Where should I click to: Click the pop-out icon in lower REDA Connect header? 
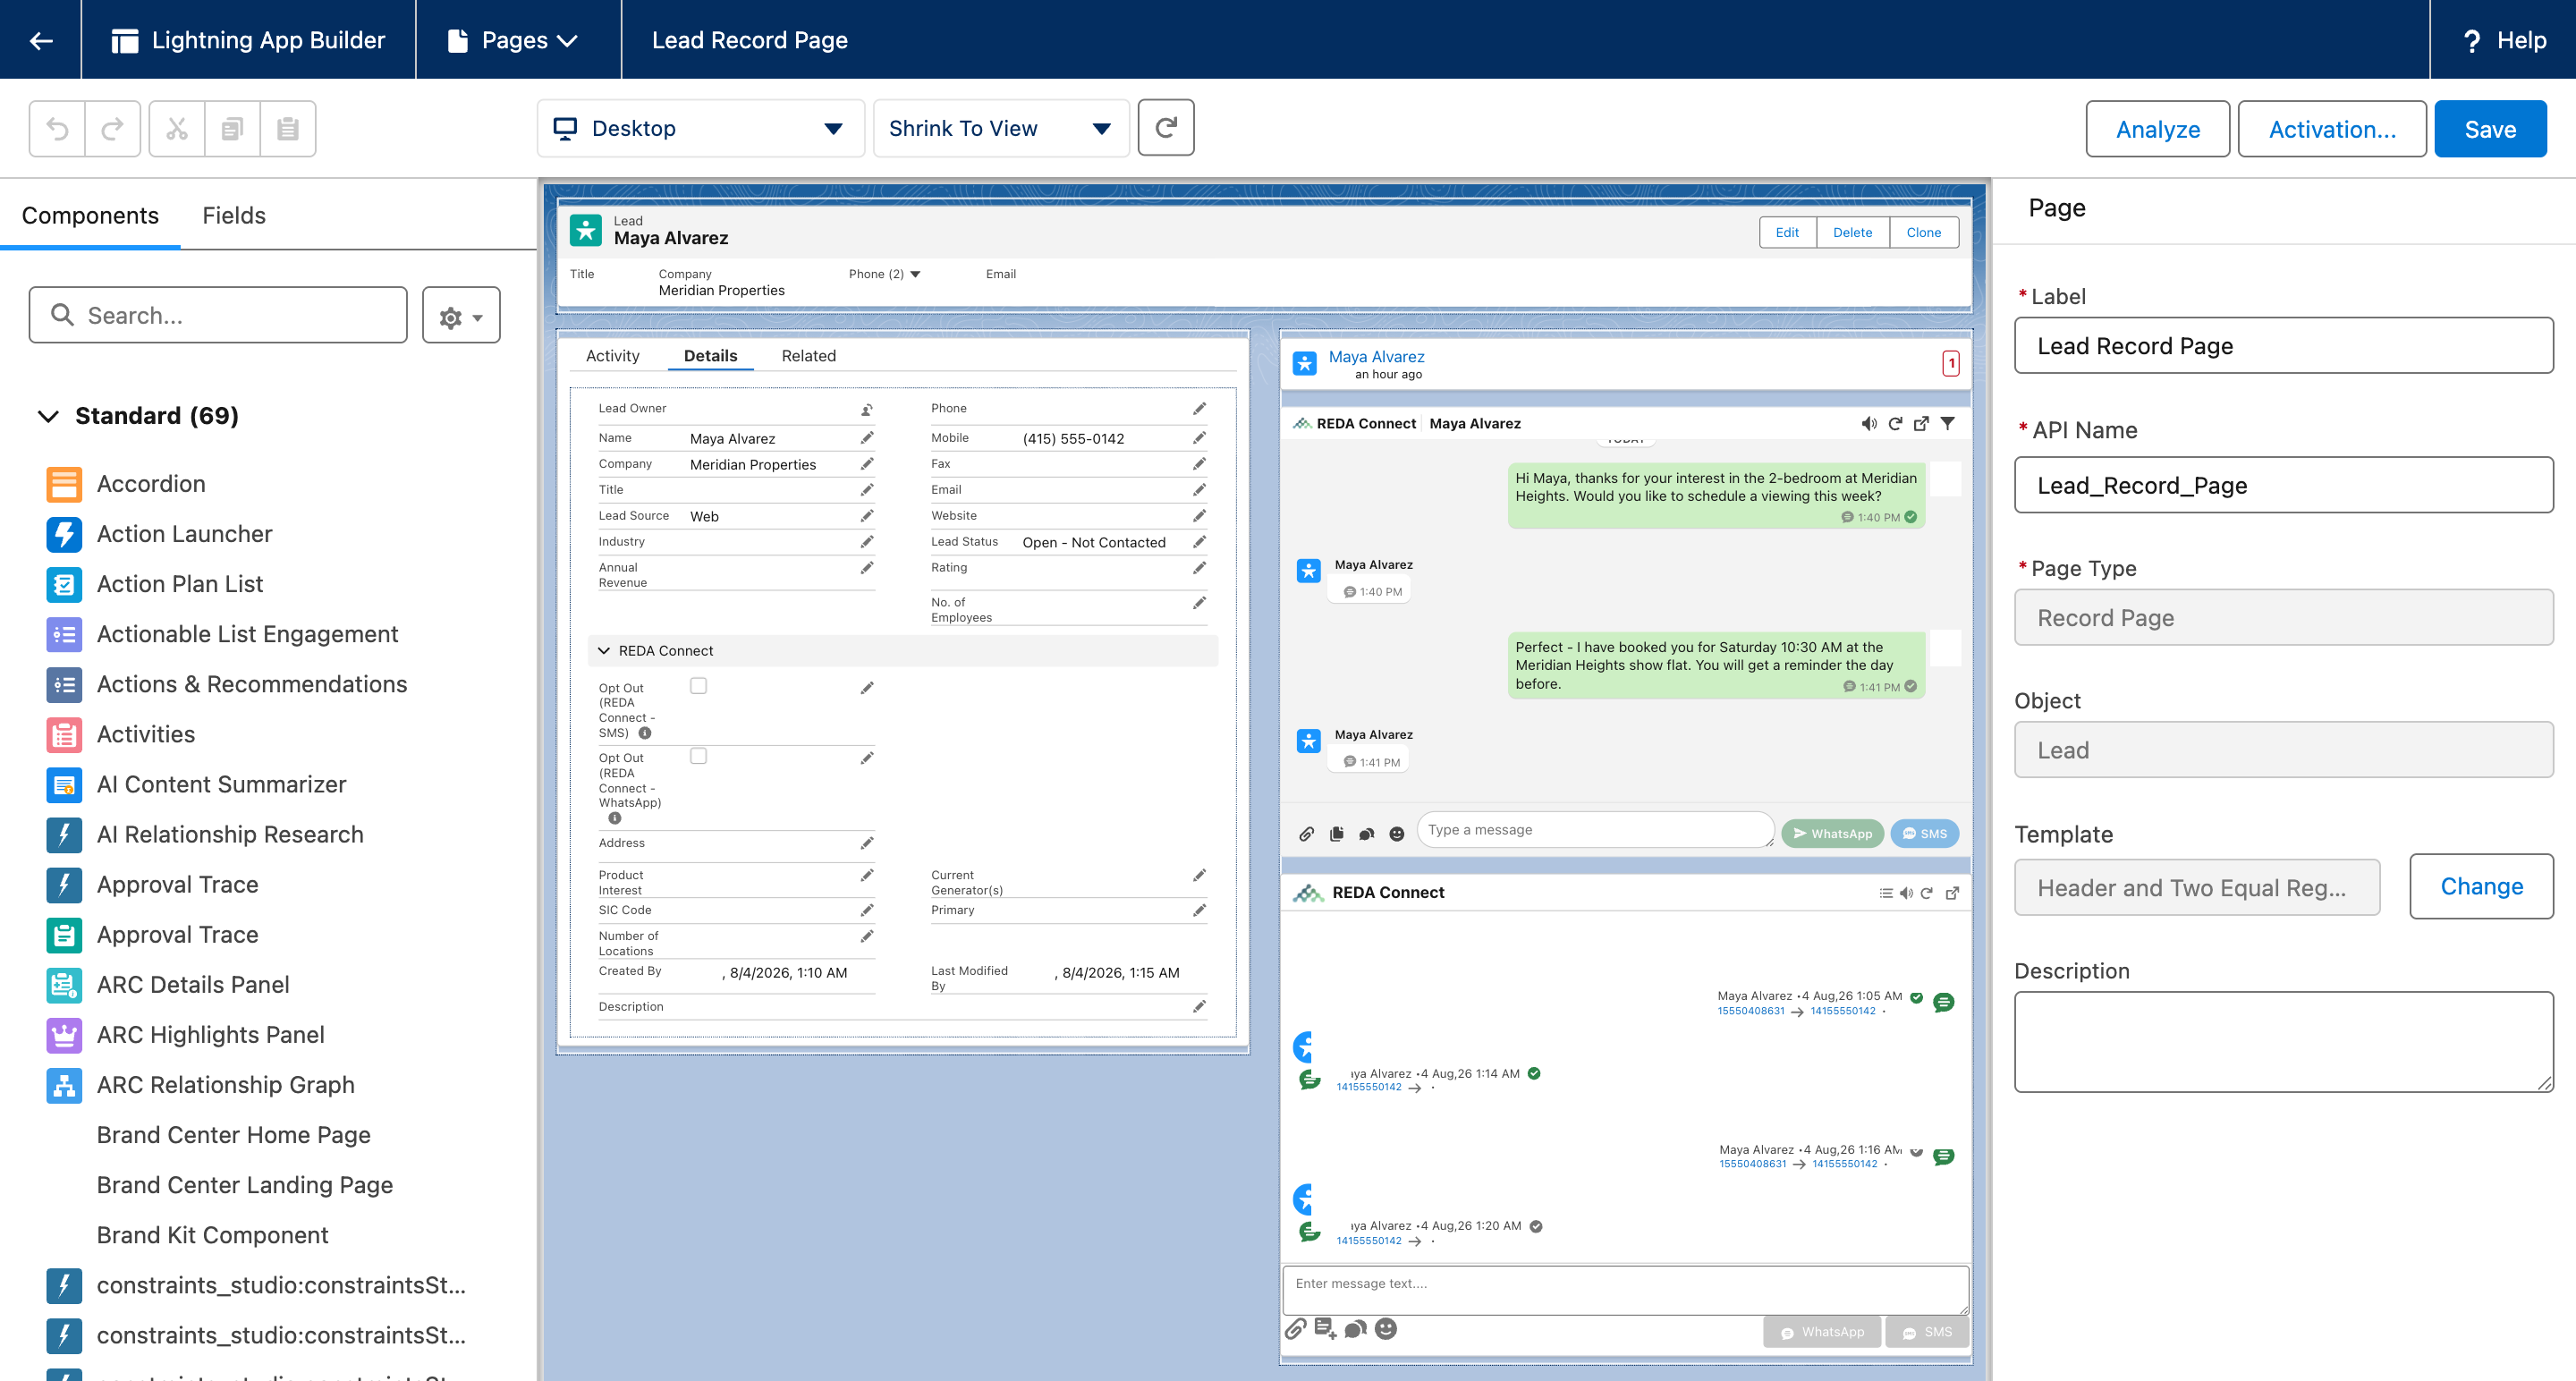click(x=1952, y=893)
